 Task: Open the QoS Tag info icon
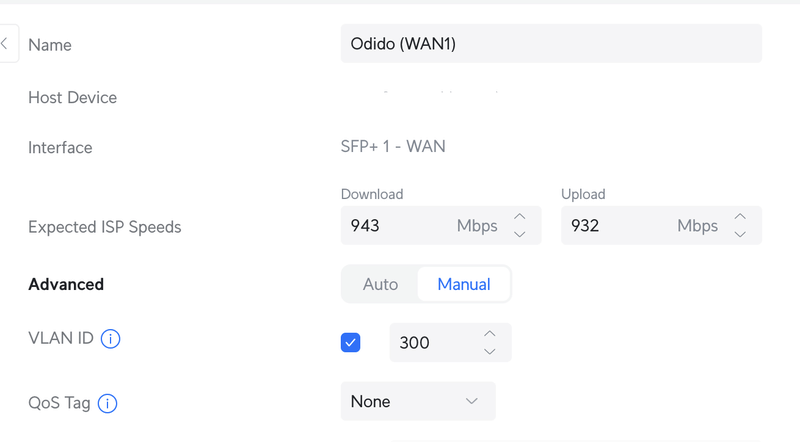pos(108,404)
